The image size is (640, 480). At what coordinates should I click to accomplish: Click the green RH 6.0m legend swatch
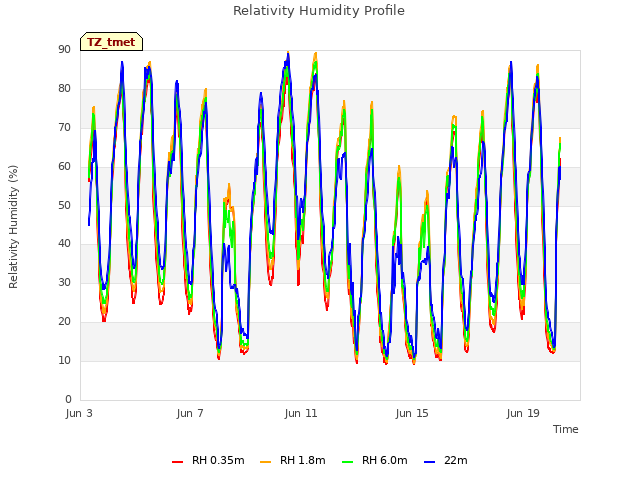[347, 462]
